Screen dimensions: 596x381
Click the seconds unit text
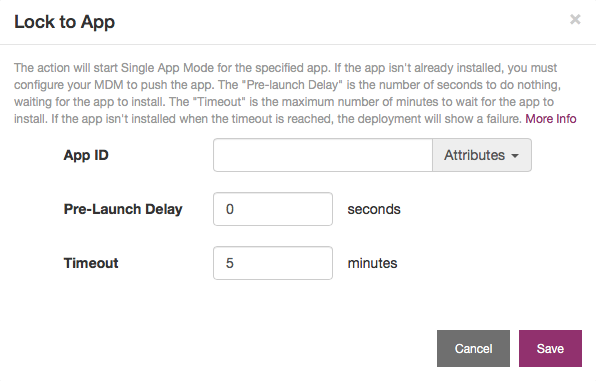point(374,210)
